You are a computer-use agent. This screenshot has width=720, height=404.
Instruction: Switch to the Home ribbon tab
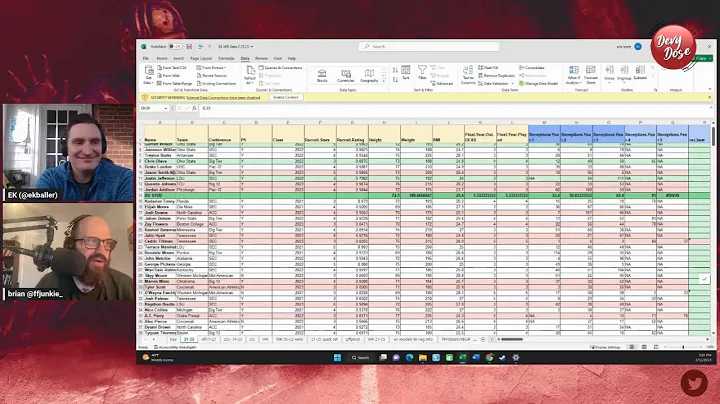[x=162, y=58]
